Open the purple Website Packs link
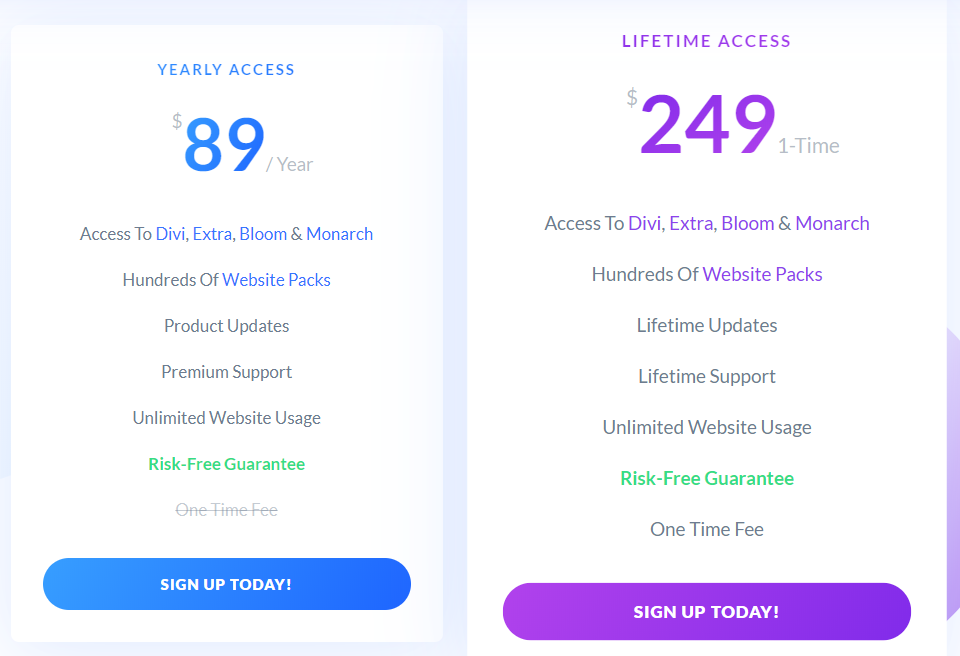Screen dimensions: 960x656 point(762,274)
